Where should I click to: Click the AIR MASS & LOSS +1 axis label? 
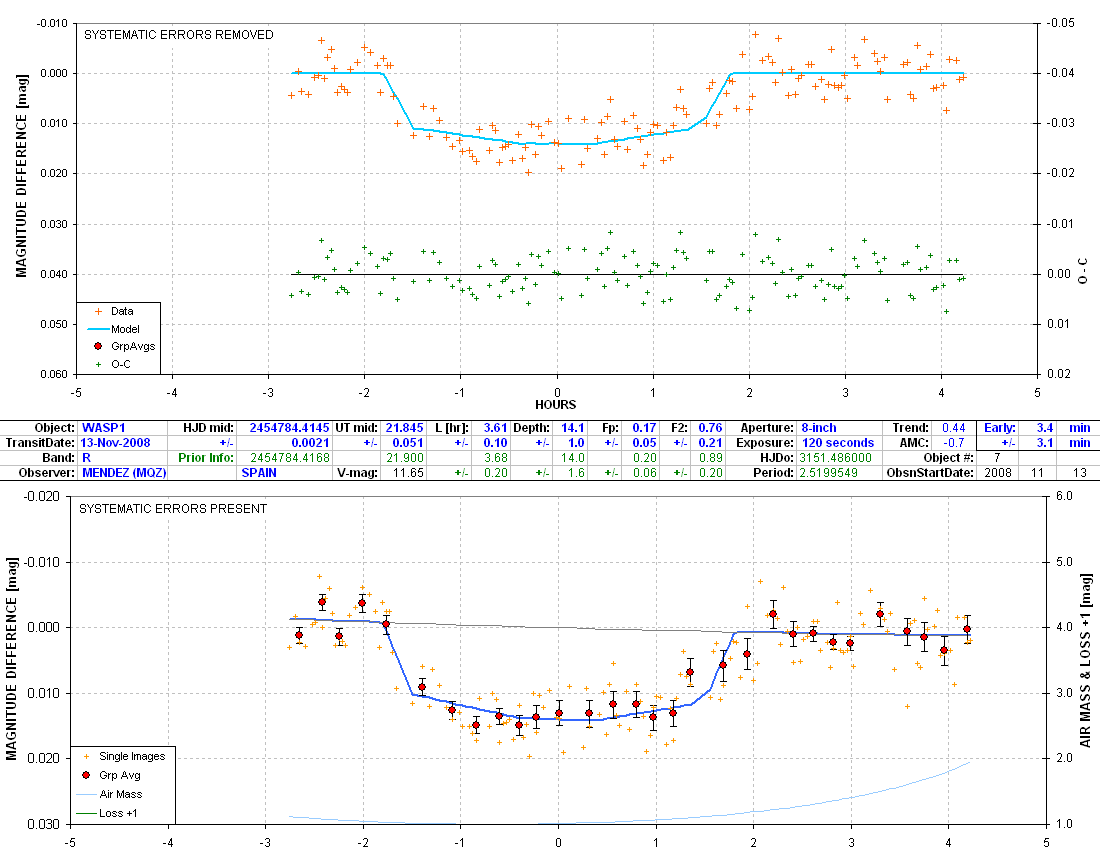click(1085, 661)
